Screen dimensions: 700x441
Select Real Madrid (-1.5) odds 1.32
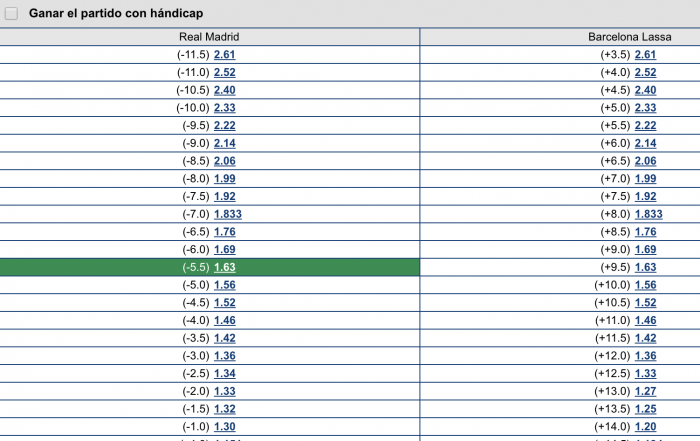tap(225, 409)
